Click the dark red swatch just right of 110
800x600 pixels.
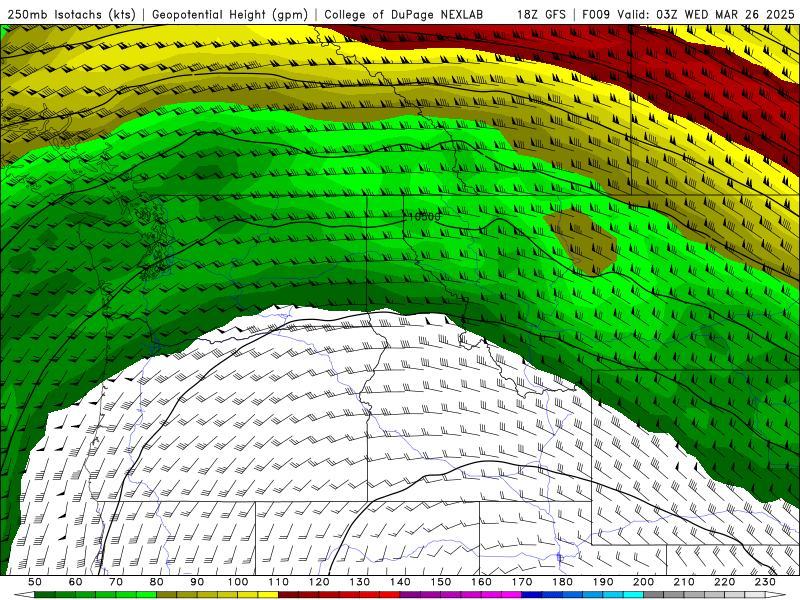(289, 595)
